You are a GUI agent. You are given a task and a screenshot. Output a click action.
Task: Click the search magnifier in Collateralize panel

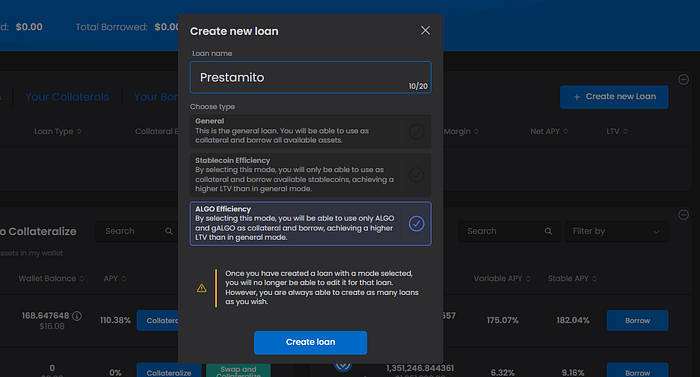[x=168, y=231]
